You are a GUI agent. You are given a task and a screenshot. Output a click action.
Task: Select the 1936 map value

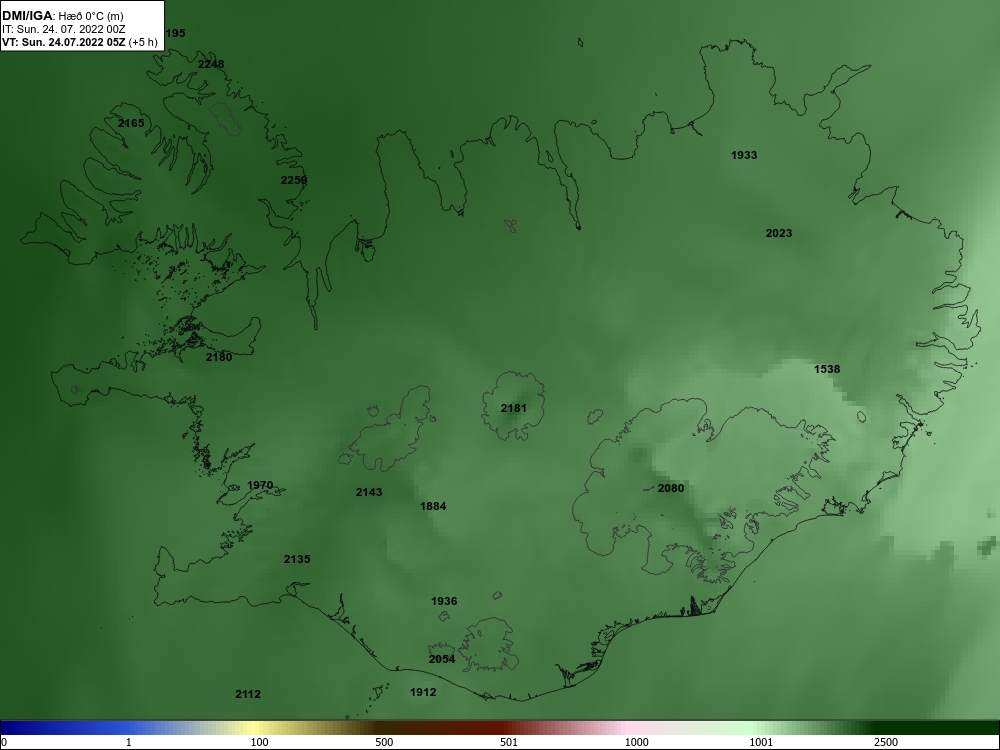(444, 601)
